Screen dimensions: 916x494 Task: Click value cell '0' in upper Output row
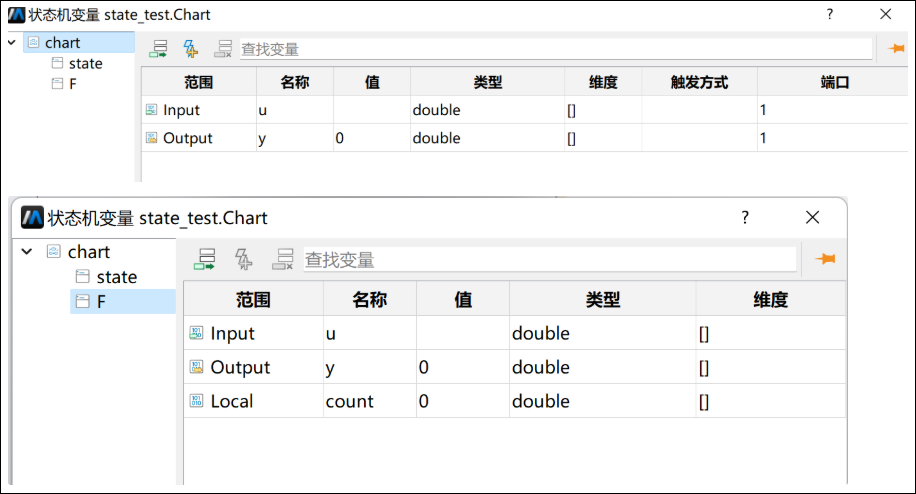point(372,138)
